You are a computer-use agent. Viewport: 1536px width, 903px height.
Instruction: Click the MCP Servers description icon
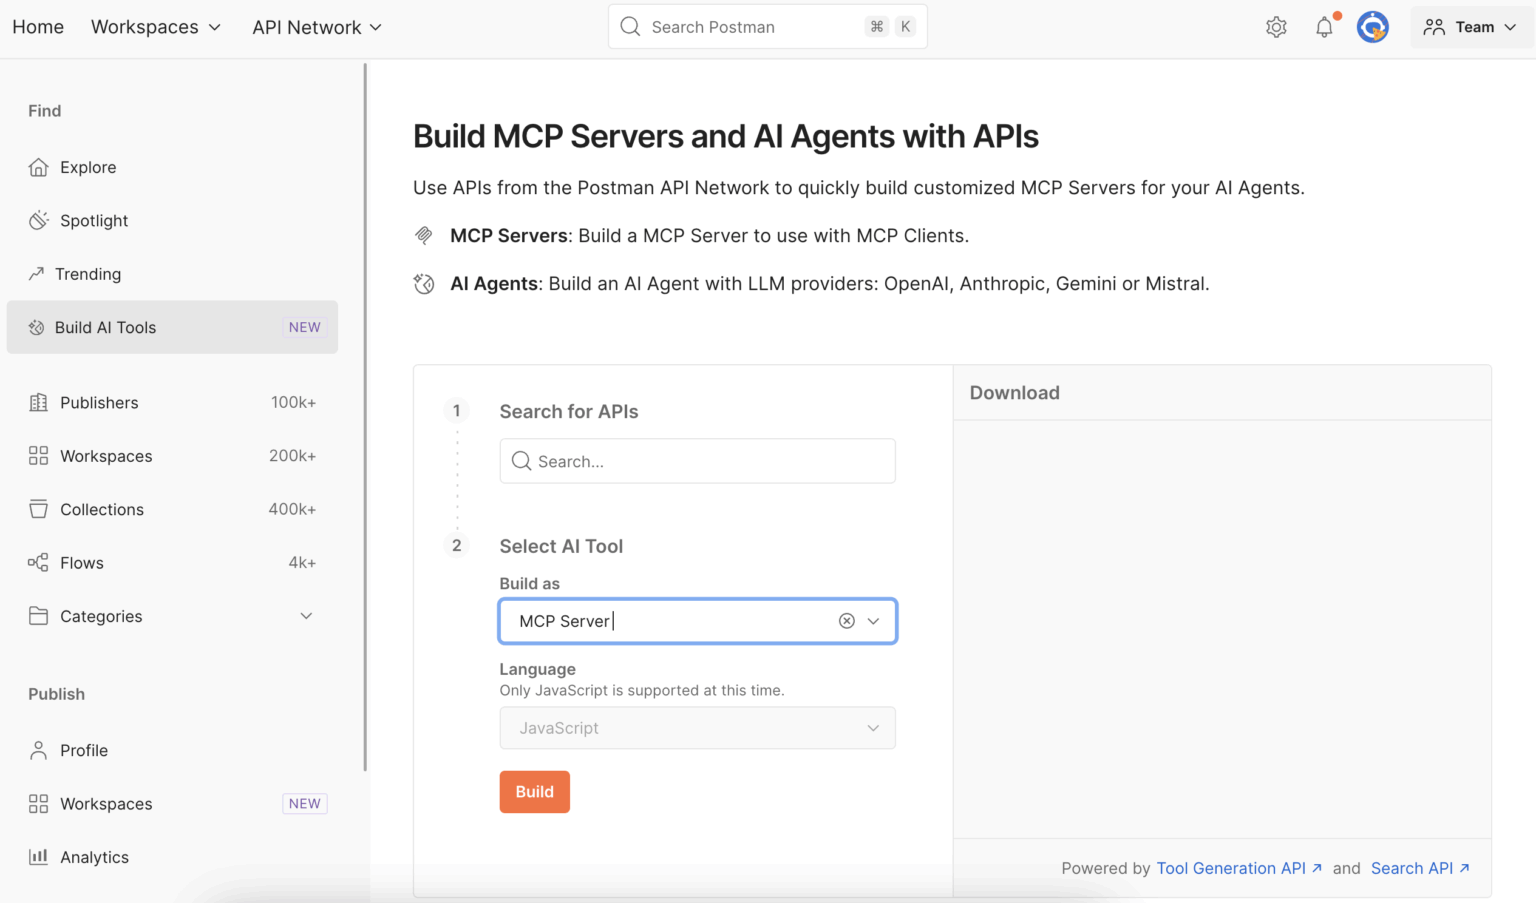click(x=424, y=236)
